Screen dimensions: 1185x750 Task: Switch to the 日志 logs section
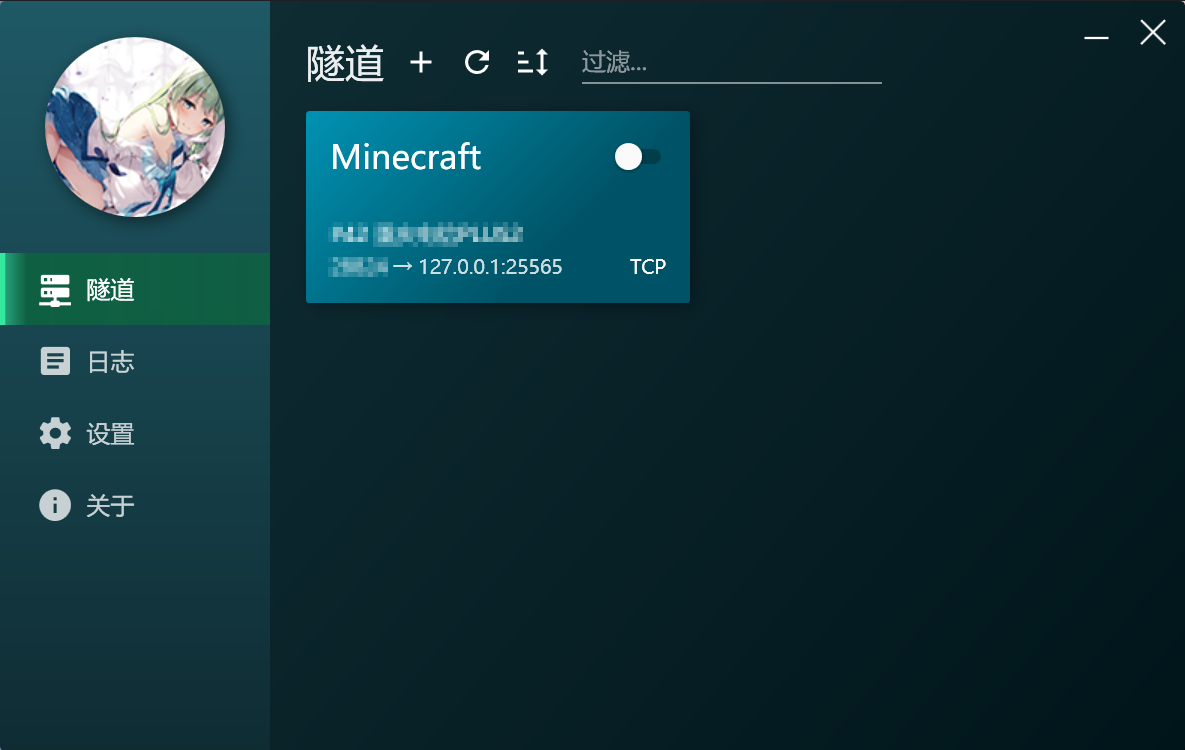click(x=108, y=361)
